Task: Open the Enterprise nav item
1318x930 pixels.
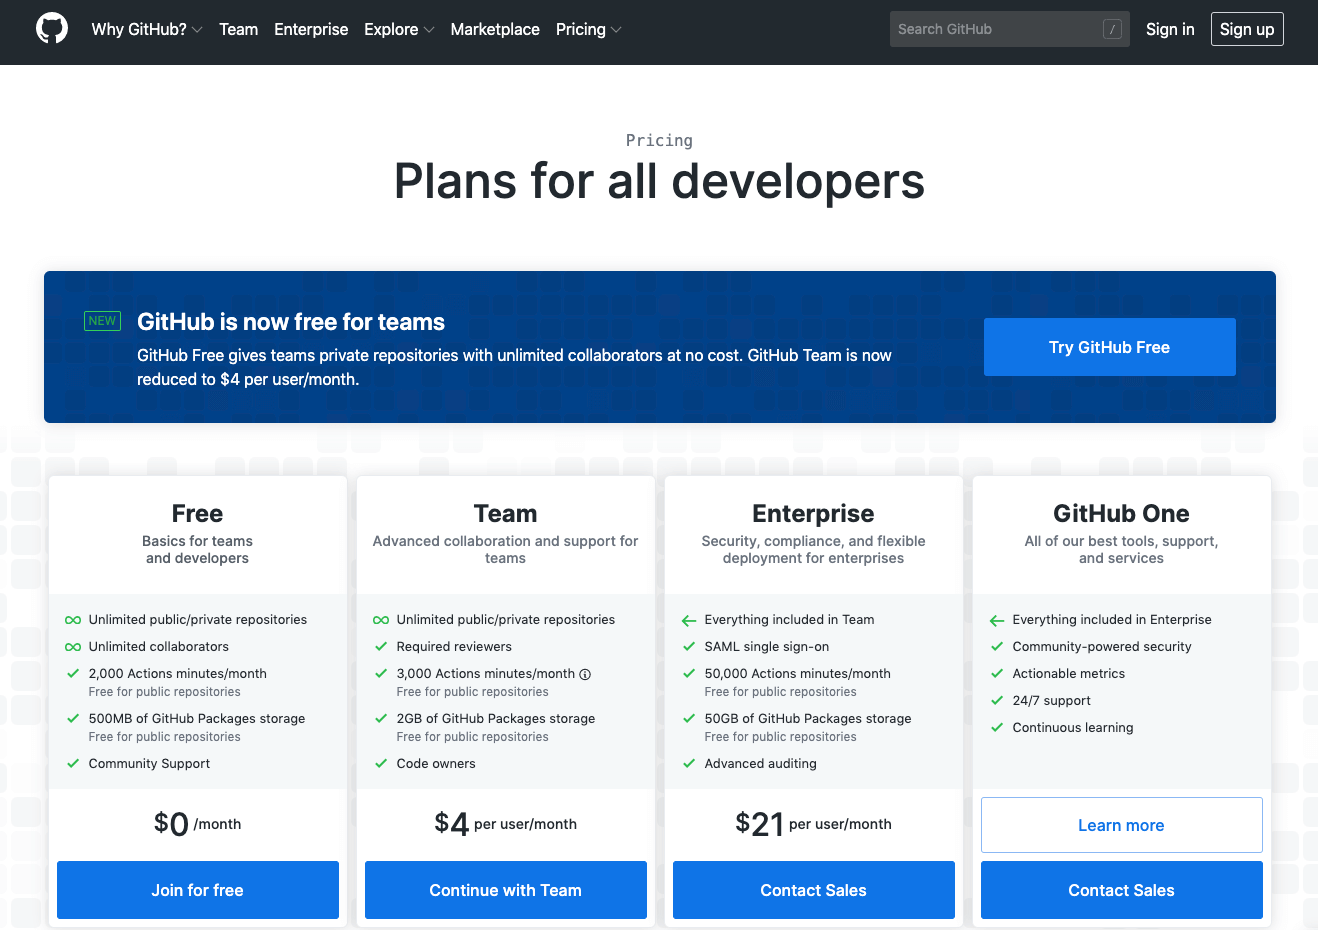Action: (311, 30)
